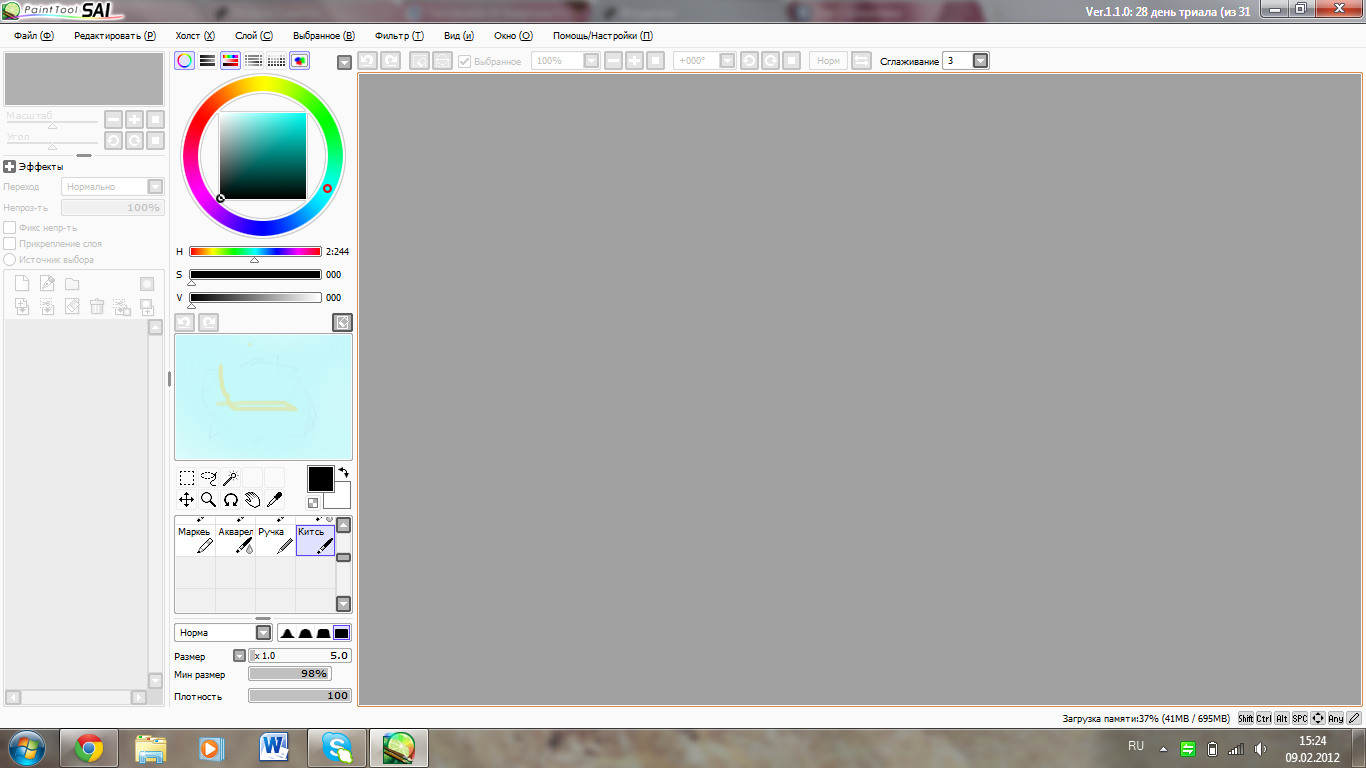Activate the Hand pan tool

tap(252, 499)
